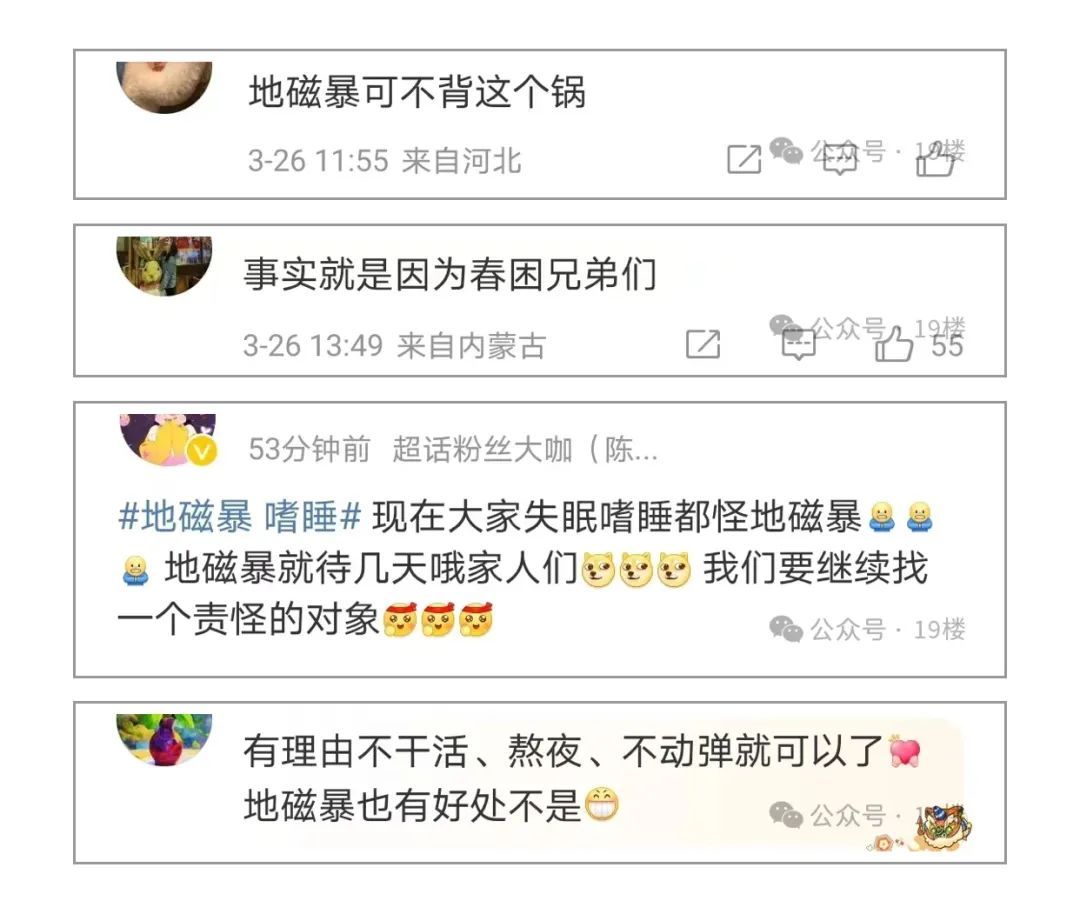Open the 内蒙古 commenter's avatar
The height and width of the screenshot is (921, 1080).
point(164,266)
